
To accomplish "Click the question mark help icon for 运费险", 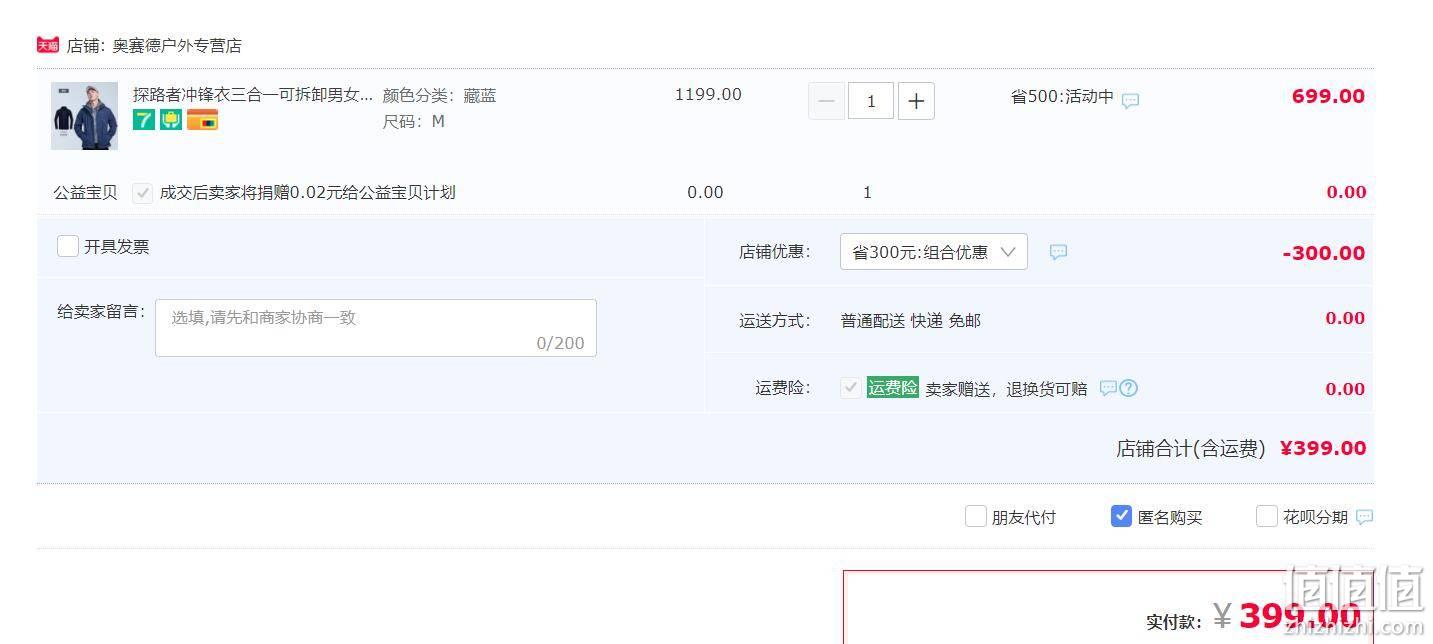I will point(1129,388).
